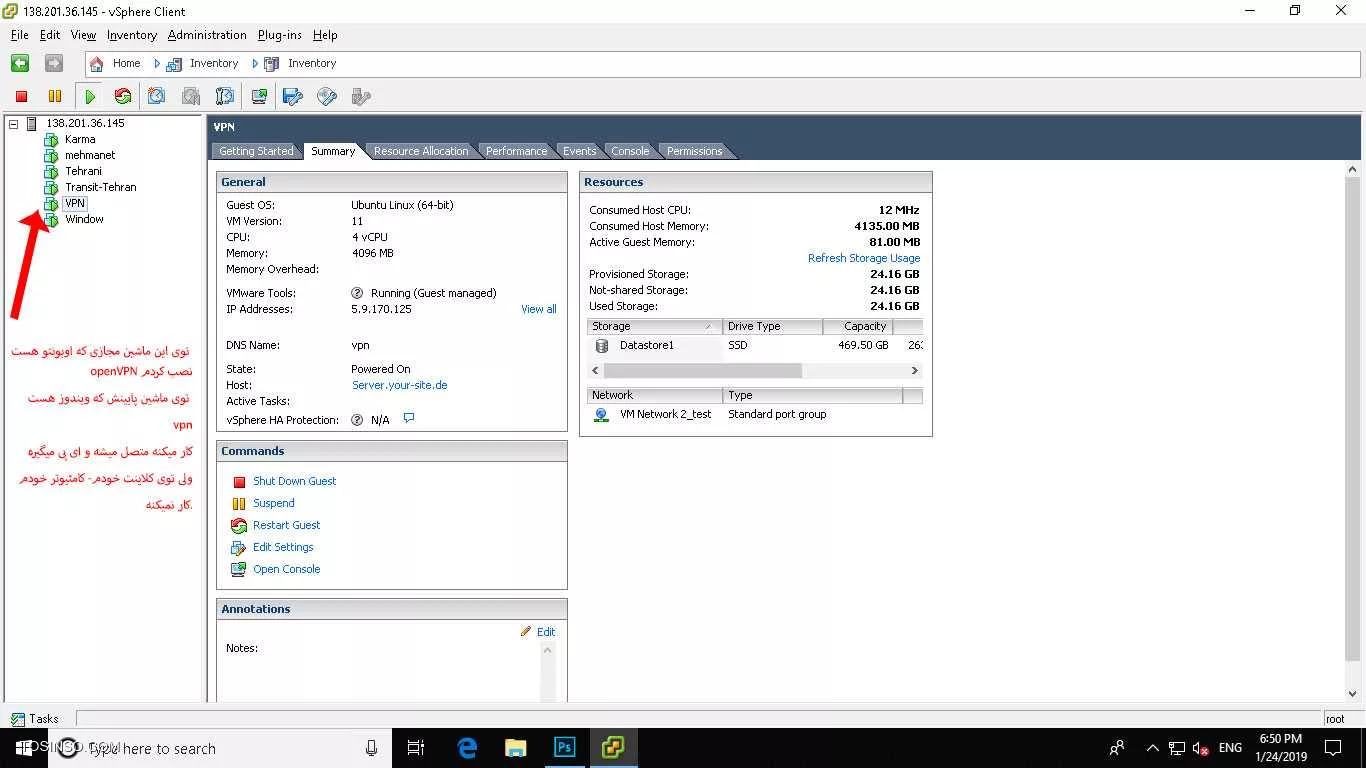Image resolution: width=1366 pixels, height=768 pixels.
Task: Collapse the 138.201.36.145 host tree node
Action: pyautogui.click(x=14, y=123)
